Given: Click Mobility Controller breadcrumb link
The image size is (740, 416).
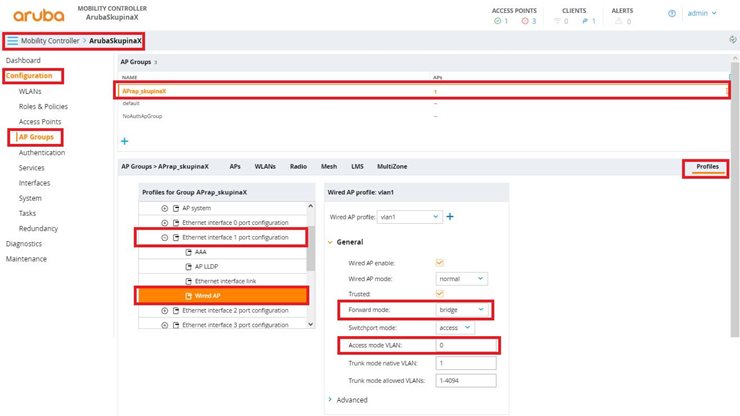Looking at the screenshot, I should click(x=50, y=41).
